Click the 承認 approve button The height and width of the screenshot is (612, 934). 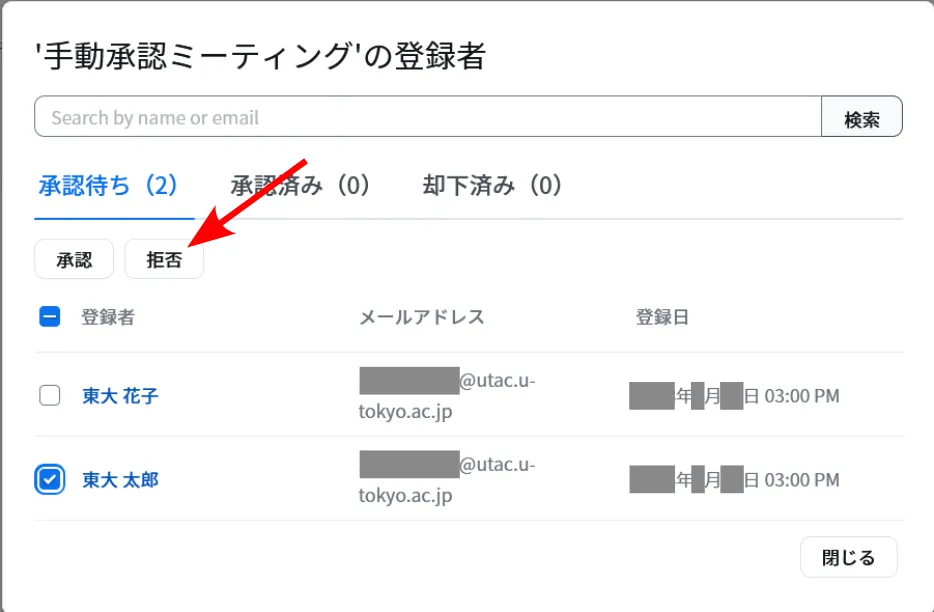pyautogui.click(x=74, y=260)
